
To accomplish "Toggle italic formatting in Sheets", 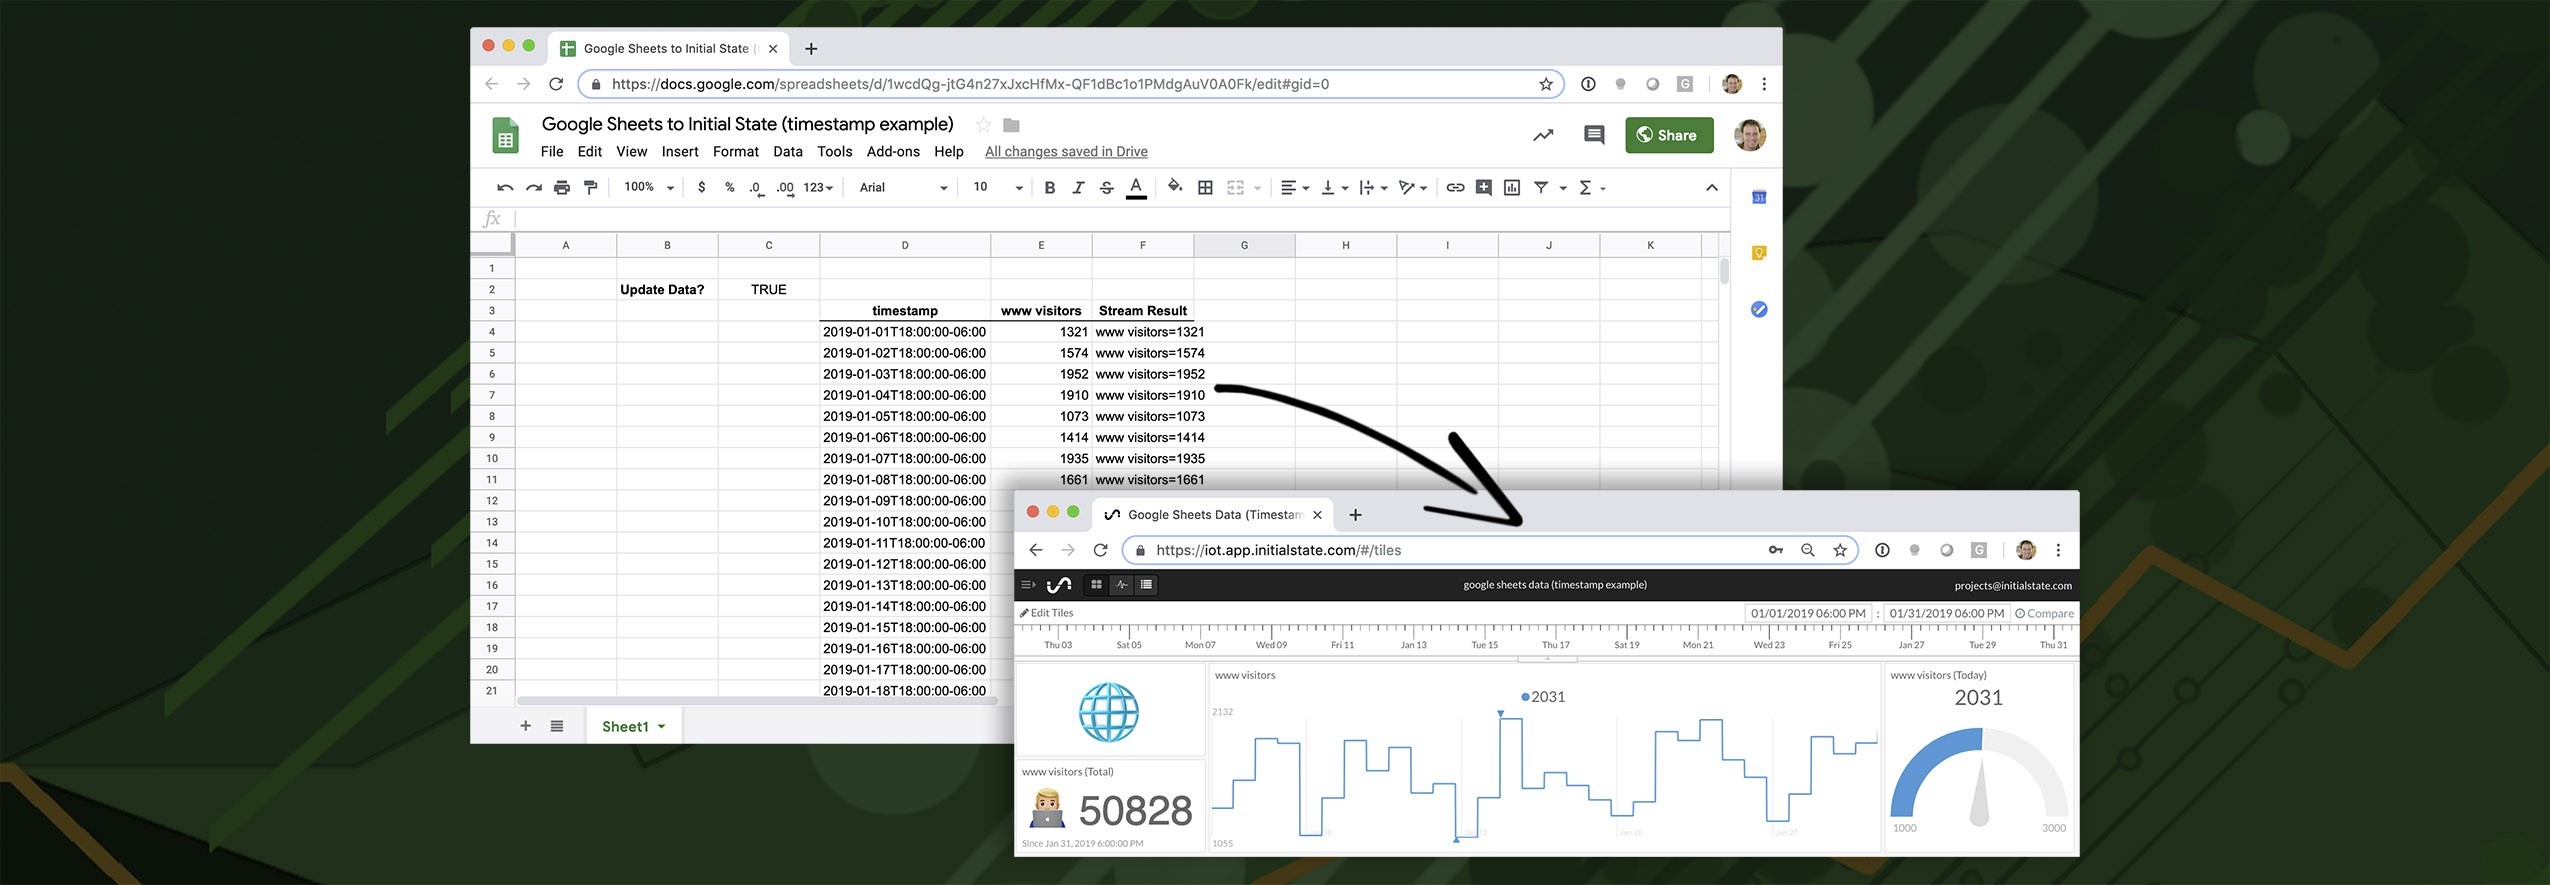I will pos(1078,188).
